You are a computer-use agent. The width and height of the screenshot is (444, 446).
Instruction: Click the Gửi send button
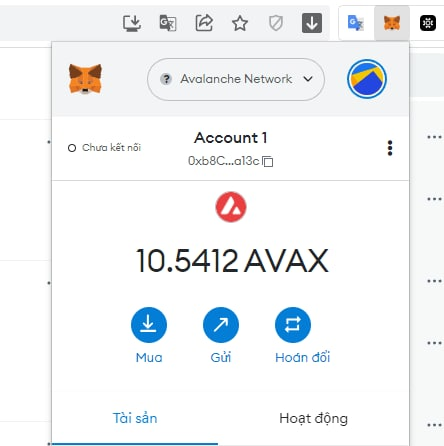(221, 335)
